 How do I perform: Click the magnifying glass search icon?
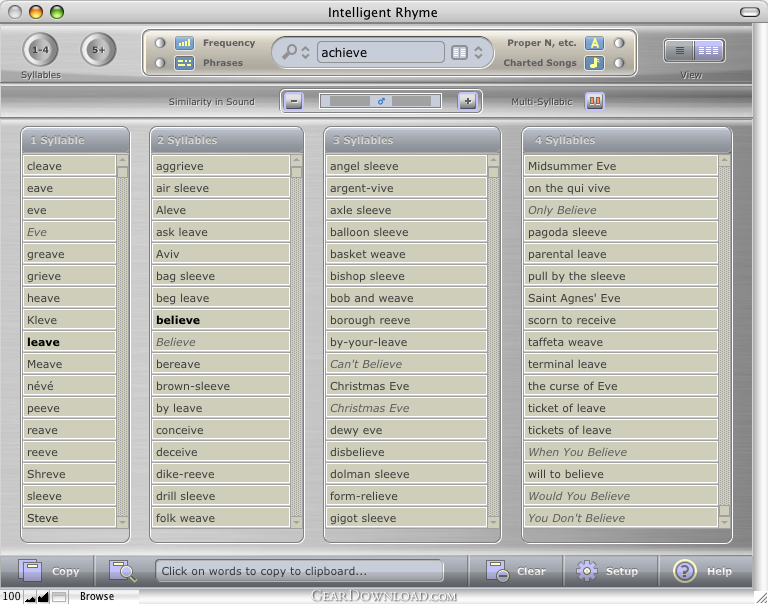click(289, 51)
